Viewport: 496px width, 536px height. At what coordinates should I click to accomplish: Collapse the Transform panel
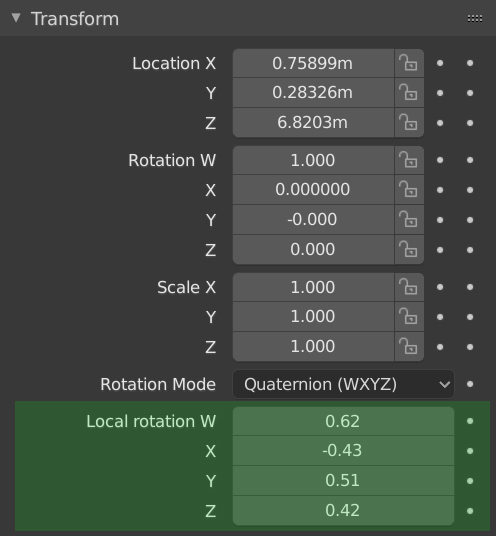pos(16,18)
